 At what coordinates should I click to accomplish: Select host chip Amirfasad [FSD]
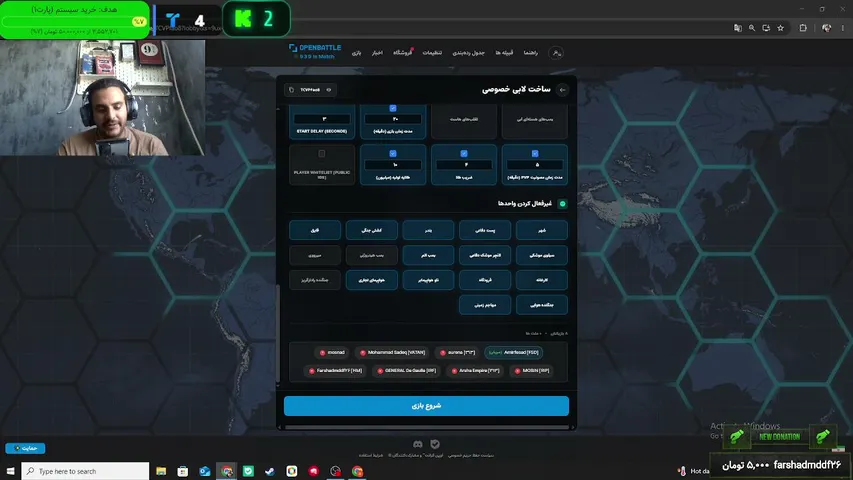pos(514,353)
